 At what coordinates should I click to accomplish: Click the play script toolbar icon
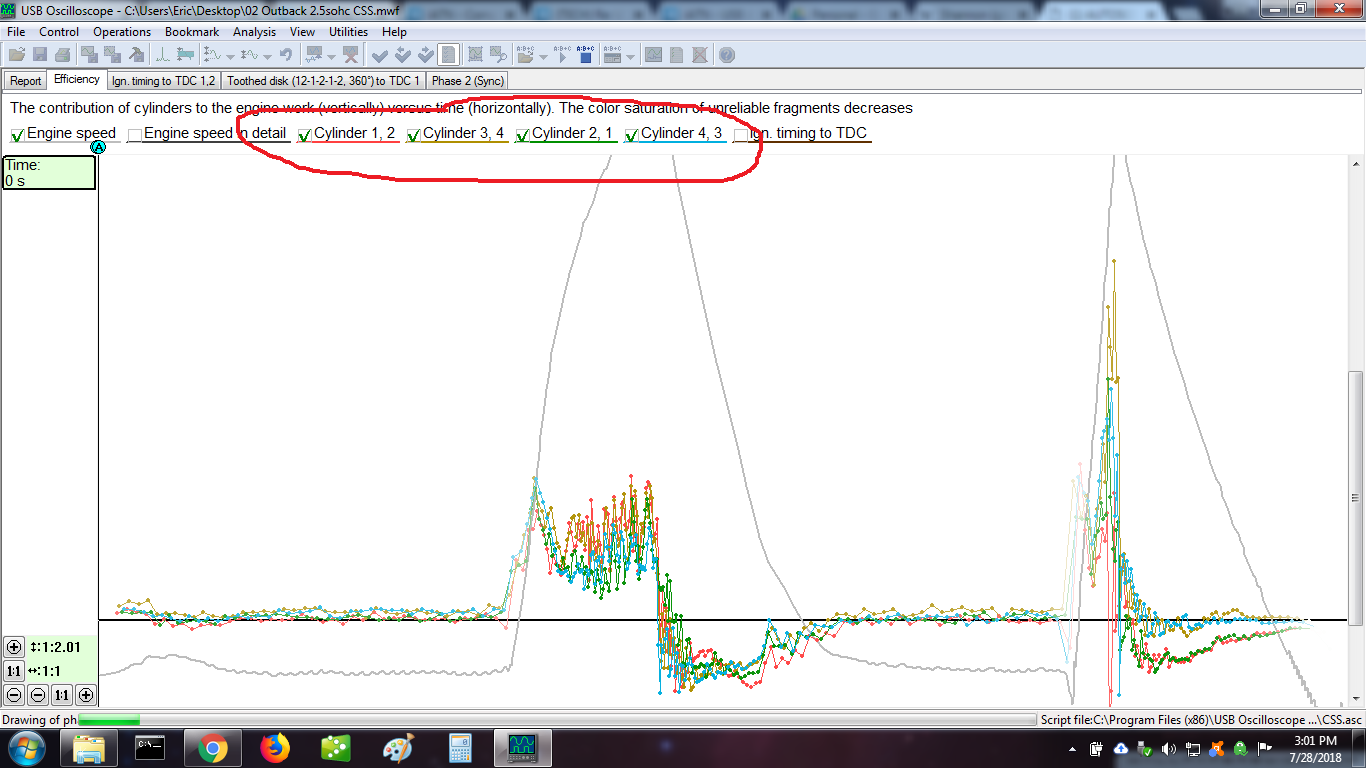tap(562, 55)
